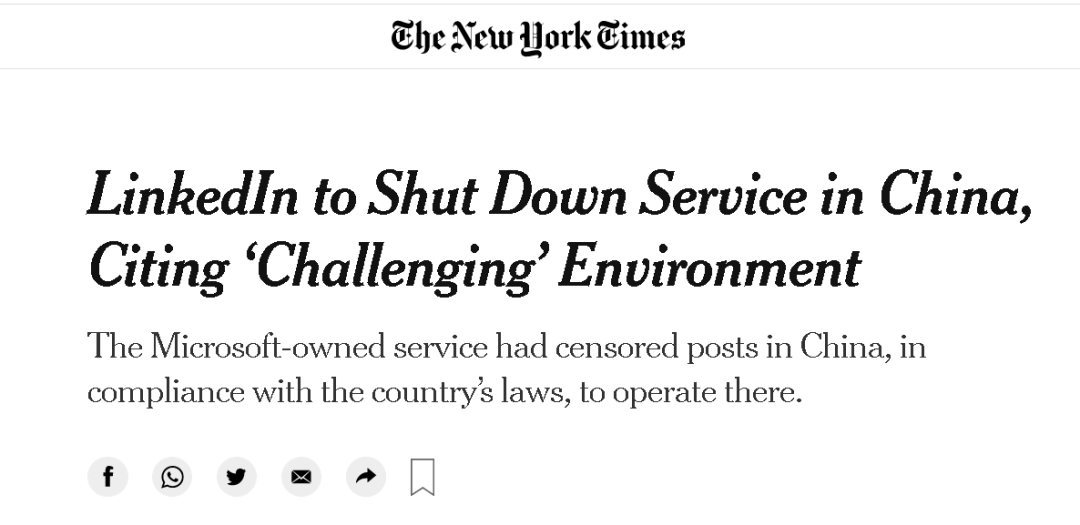Share the article via WhatsApp
The height and width of the screenshot is (525, 1080).
(172, 476)
